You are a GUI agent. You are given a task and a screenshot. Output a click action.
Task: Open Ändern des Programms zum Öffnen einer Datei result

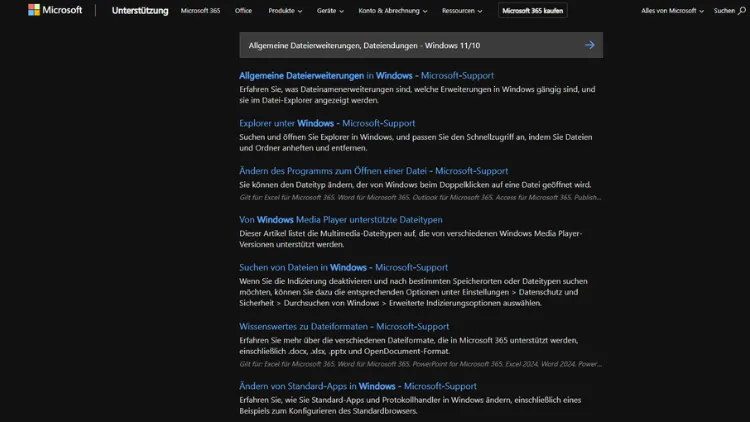click(x=374, y=171)
